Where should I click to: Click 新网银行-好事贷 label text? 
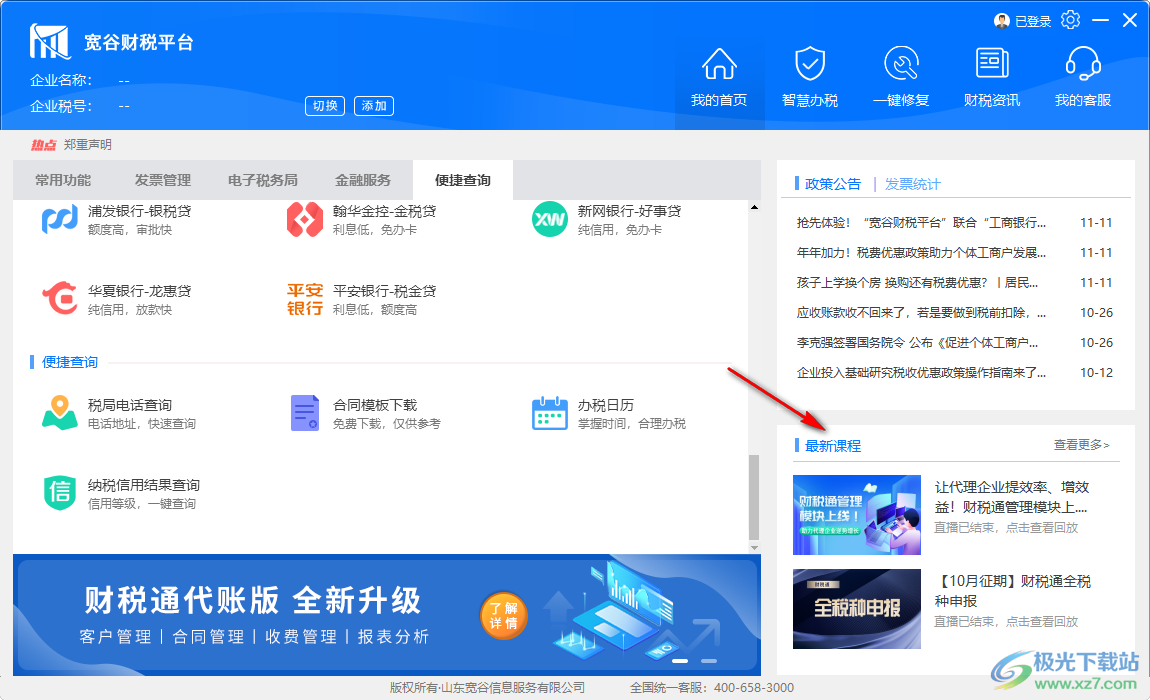[629, 211]
